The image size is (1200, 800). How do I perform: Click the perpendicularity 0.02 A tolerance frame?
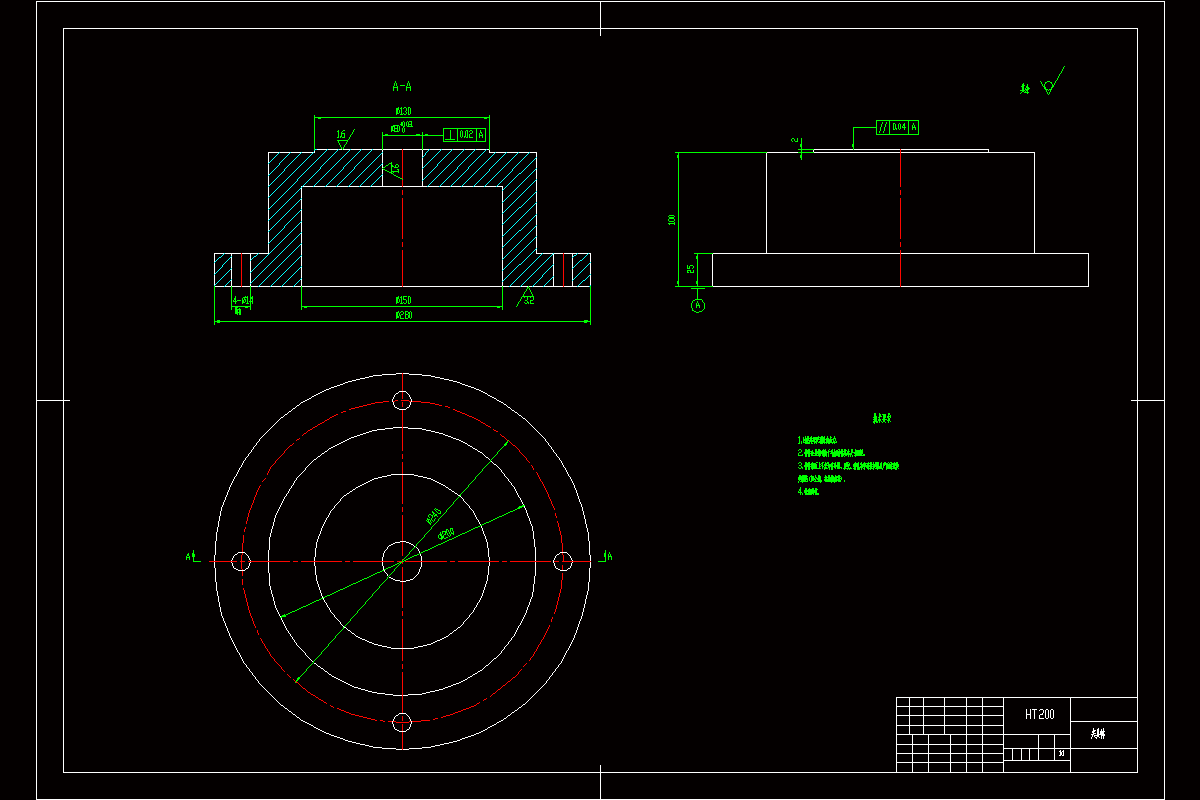click(x=465, y=134)
